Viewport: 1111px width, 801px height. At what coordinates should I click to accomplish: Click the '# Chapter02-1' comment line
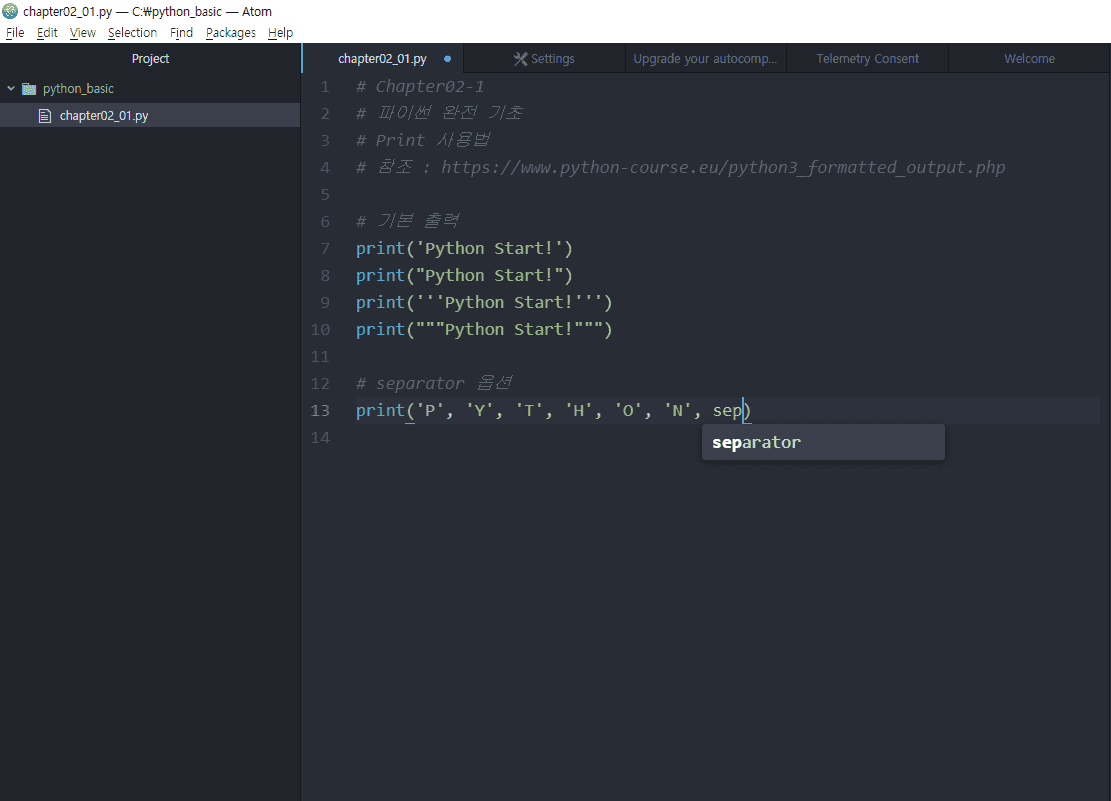point(420,86)
